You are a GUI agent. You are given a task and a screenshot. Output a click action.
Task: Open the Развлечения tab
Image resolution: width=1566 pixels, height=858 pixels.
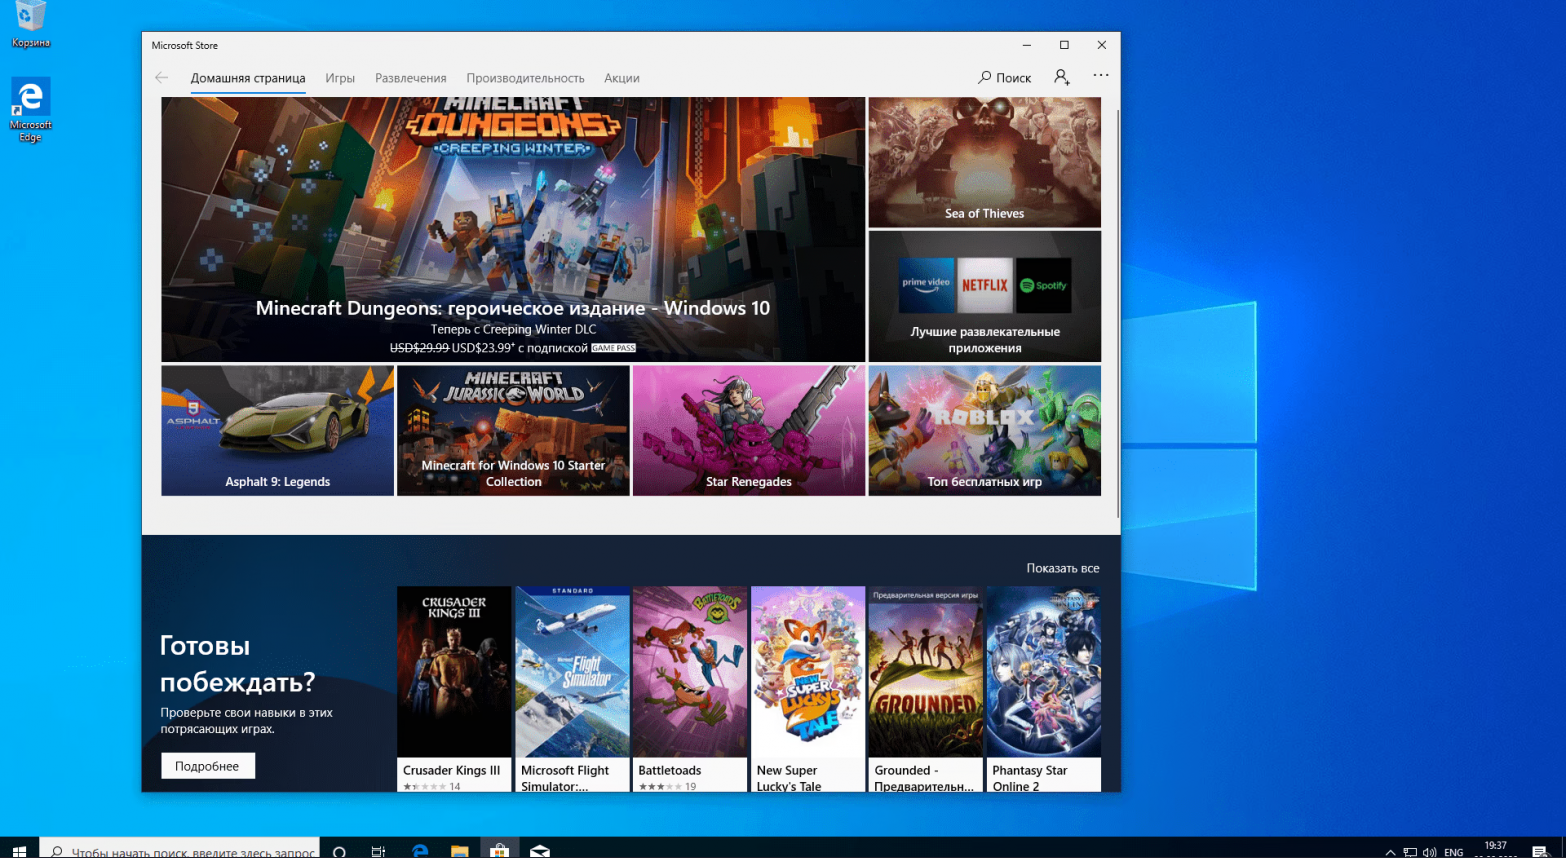(x=411, y=78)
